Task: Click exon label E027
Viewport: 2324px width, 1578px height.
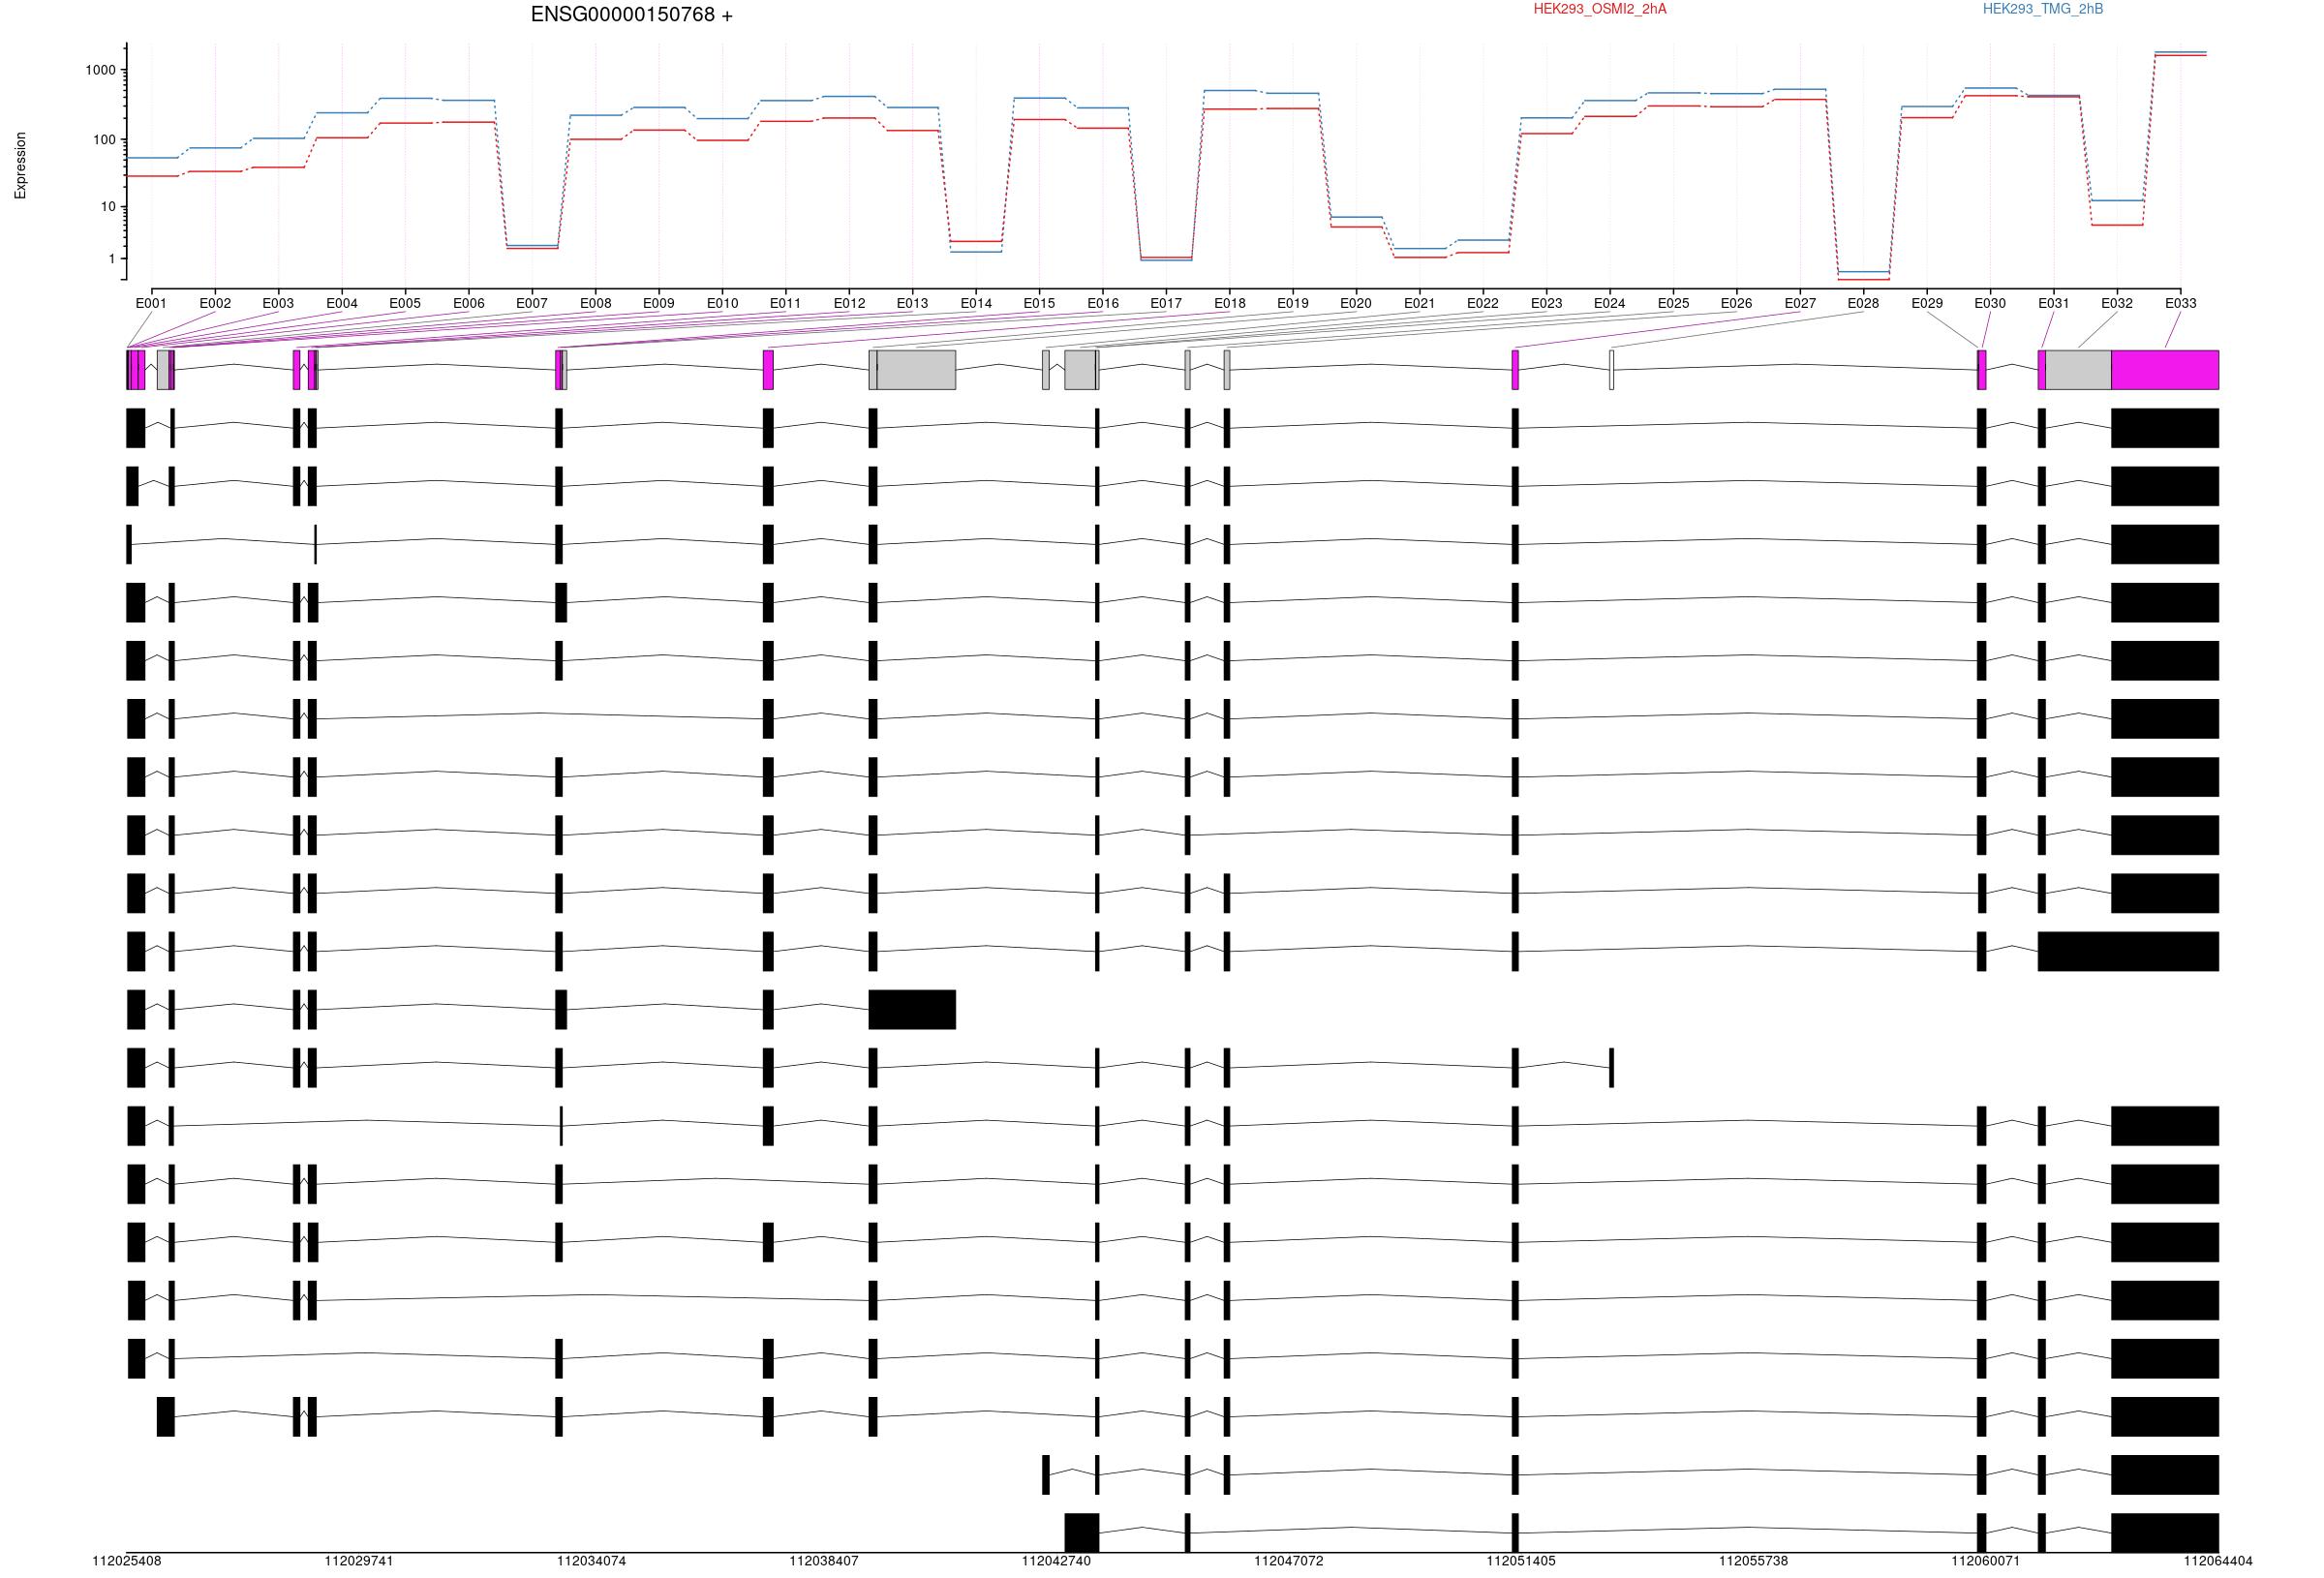Action: 1801,303
